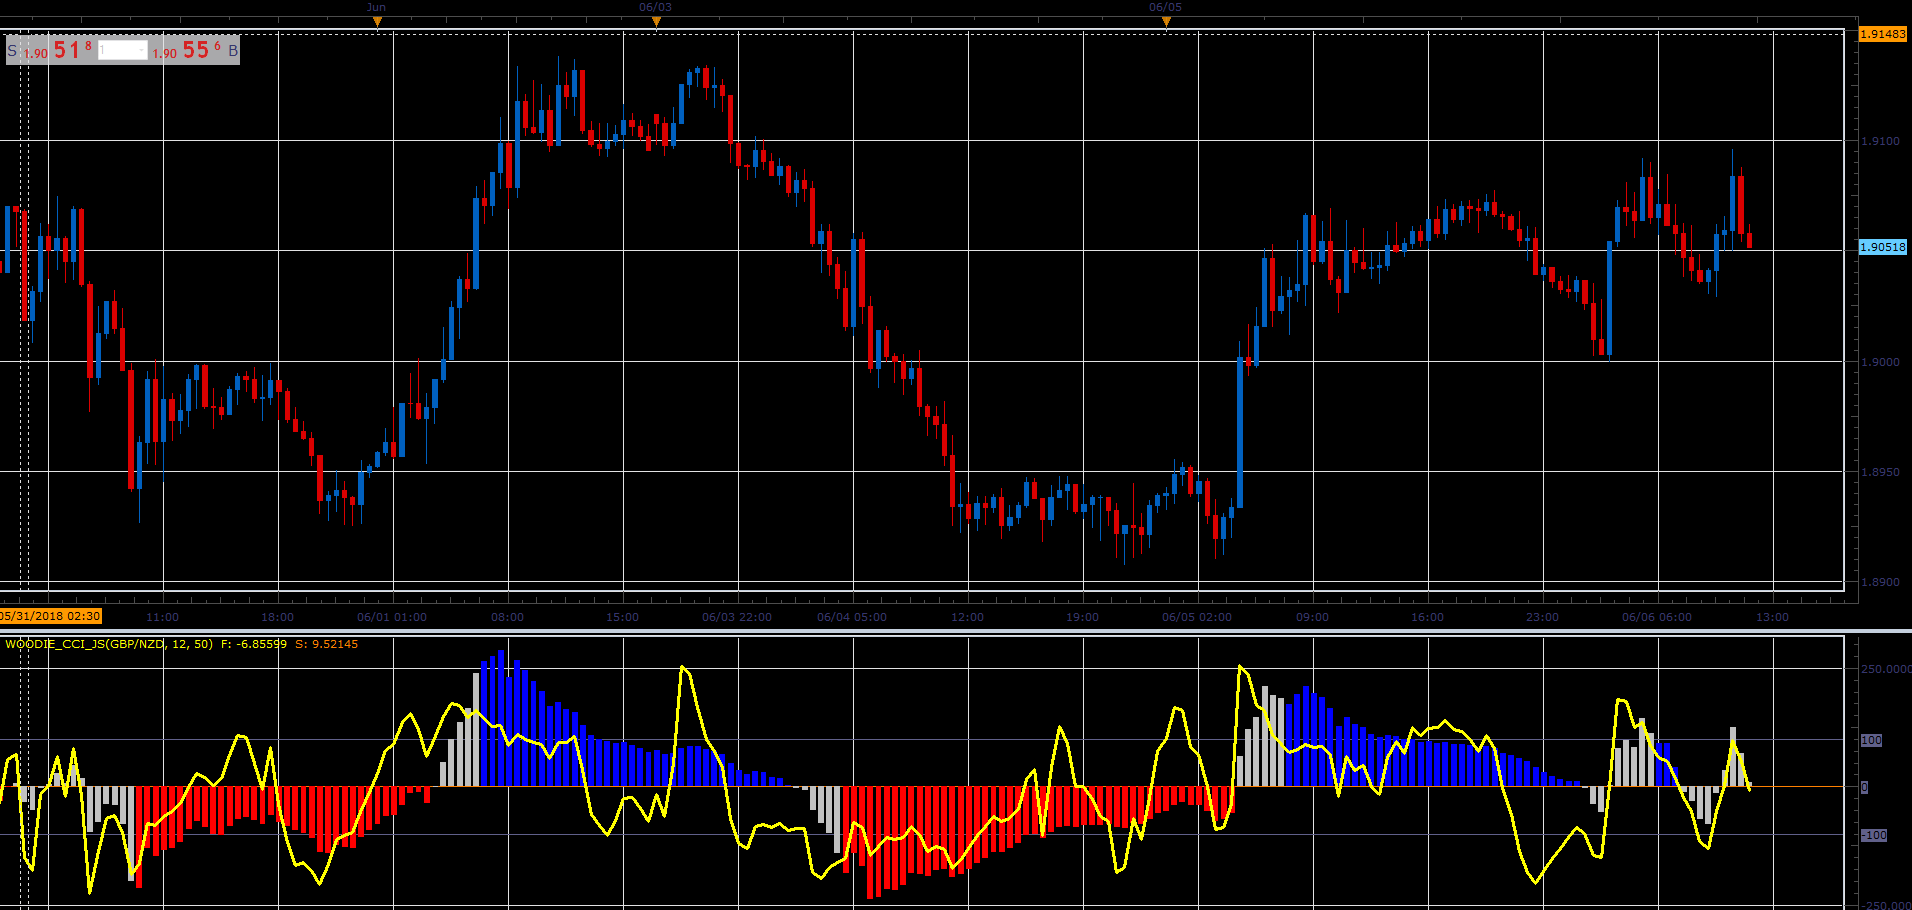Screen dimensions: 1912x910
Task: Click the 06/05 date marker triangle
Action: [x=1166, y=22]
